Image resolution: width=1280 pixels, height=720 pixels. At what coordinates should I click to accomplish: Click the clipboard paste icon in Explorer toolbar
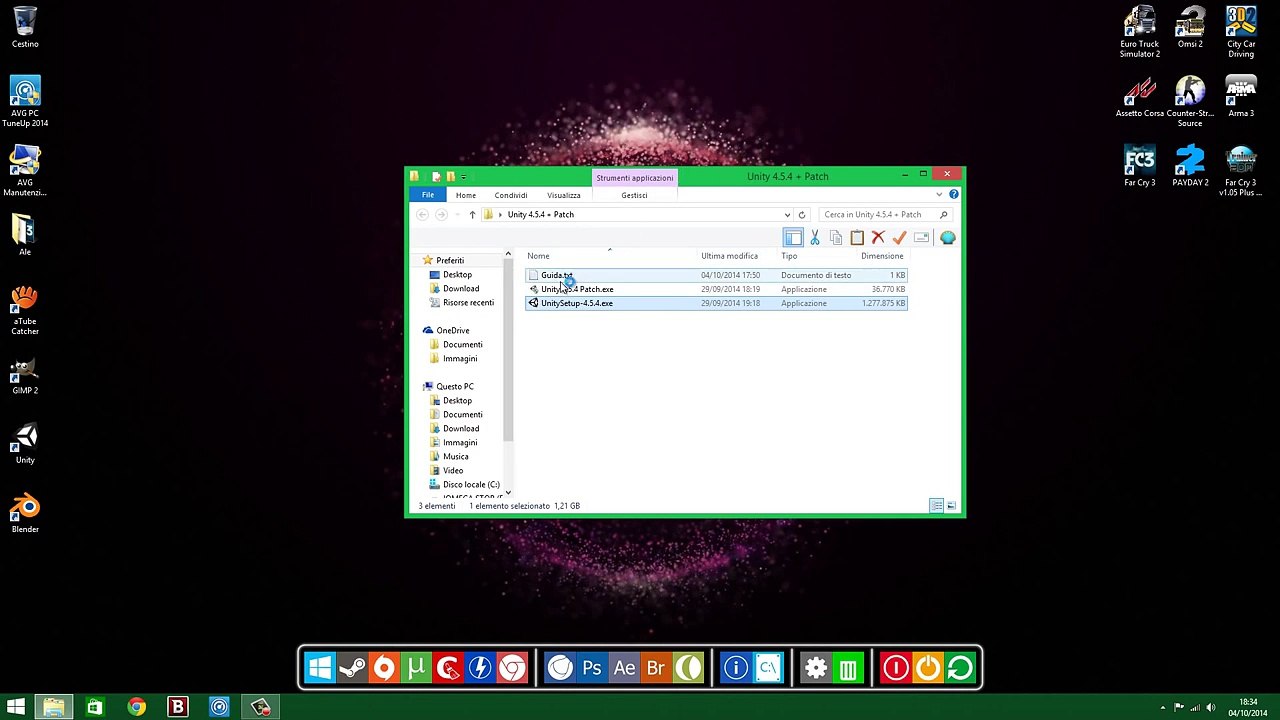[x=857, y=238]
